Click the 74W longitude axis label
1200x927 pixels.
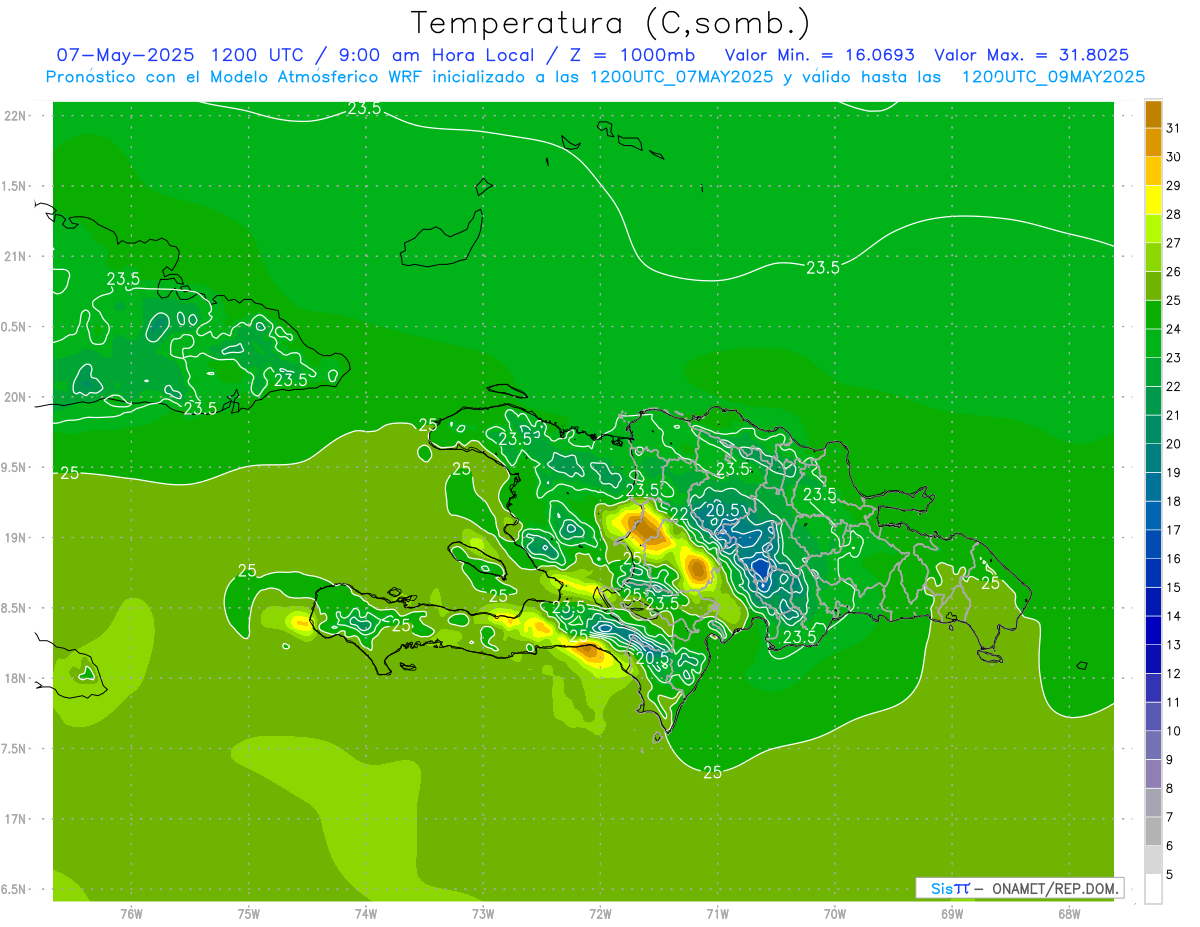point(366,915)
